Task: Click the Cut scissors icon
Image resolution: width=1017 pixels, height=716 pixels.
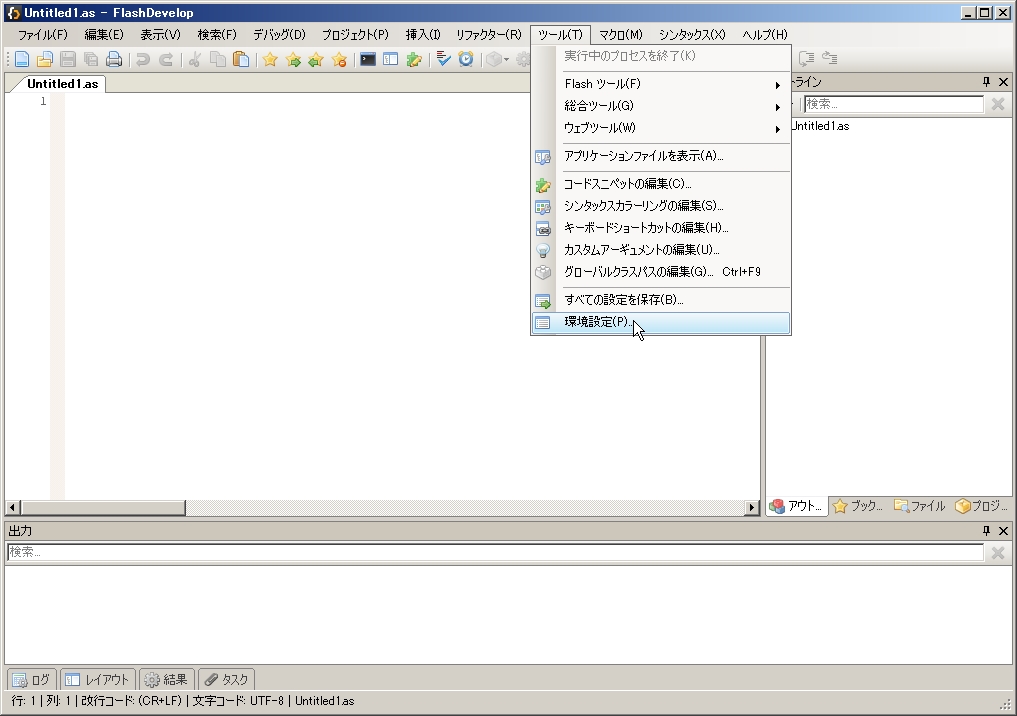Action: coord(194,60)
